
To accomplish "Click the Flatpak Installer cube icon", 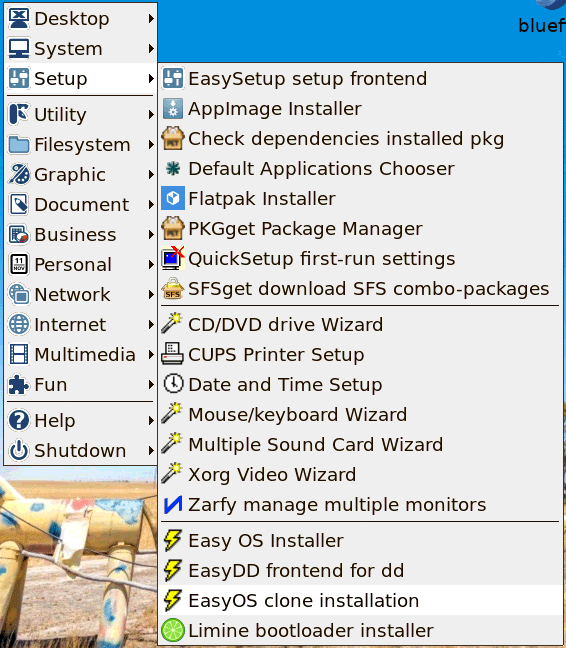I will coord(173,198).
